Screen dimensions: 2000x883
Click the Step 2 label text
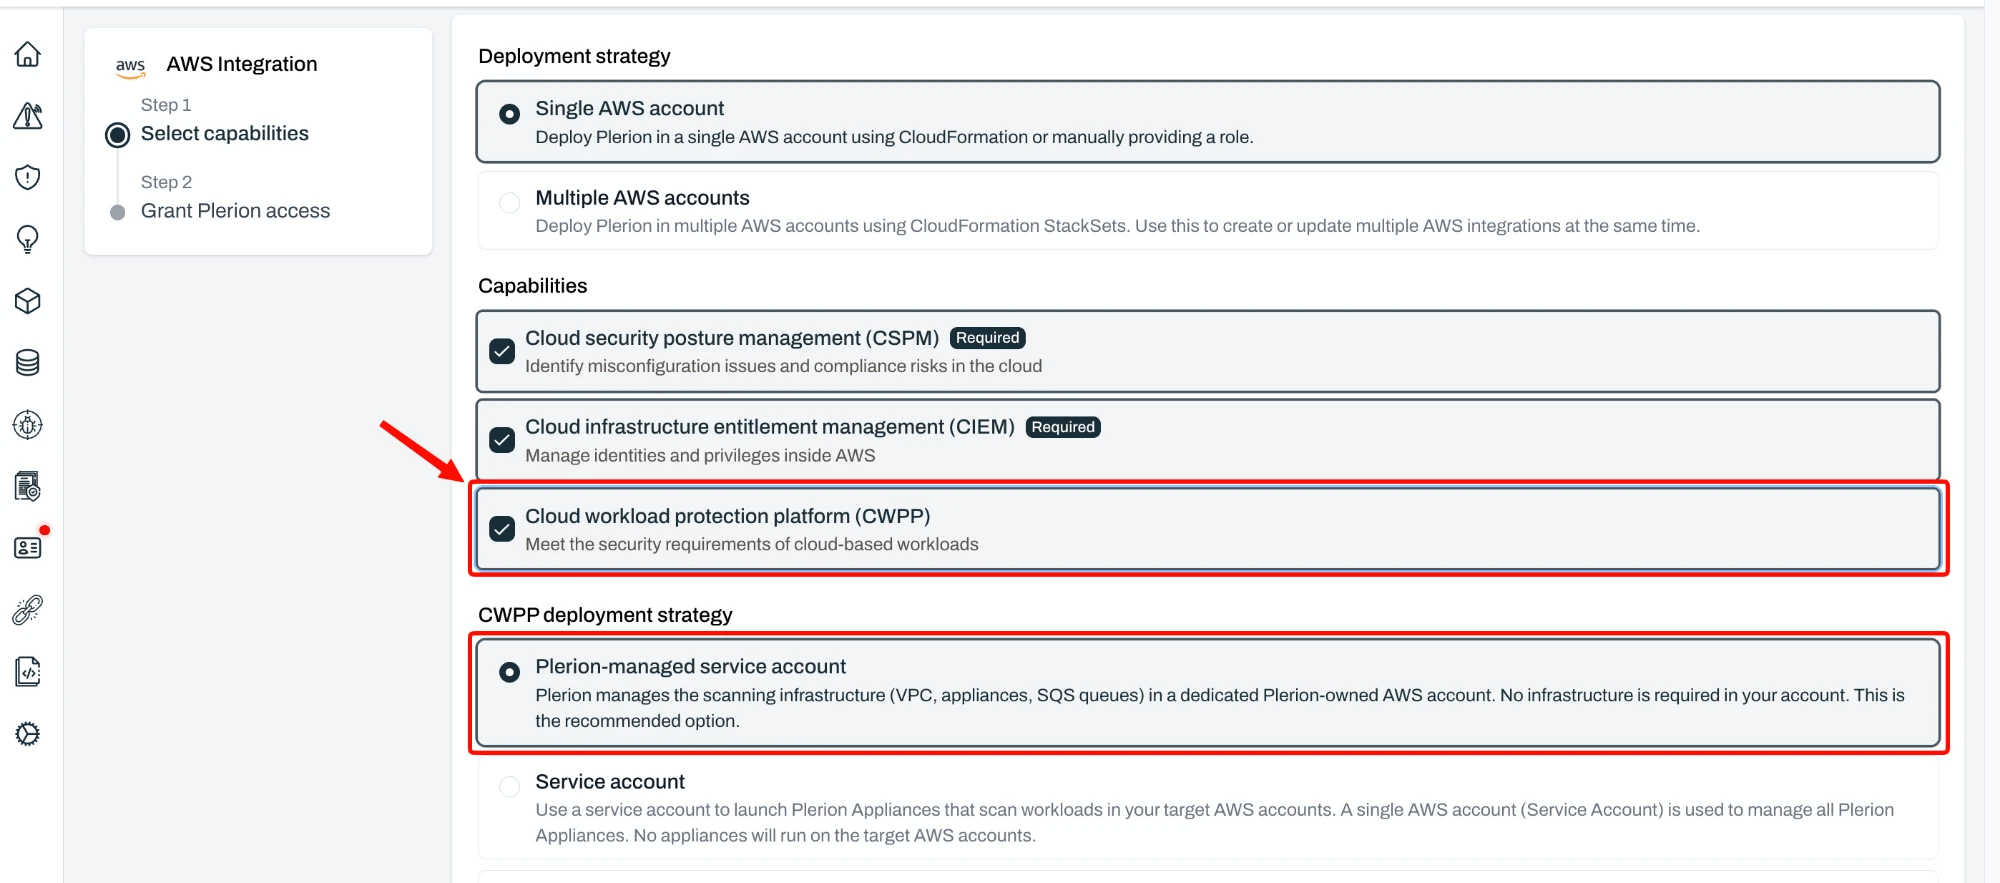(166, 182)
